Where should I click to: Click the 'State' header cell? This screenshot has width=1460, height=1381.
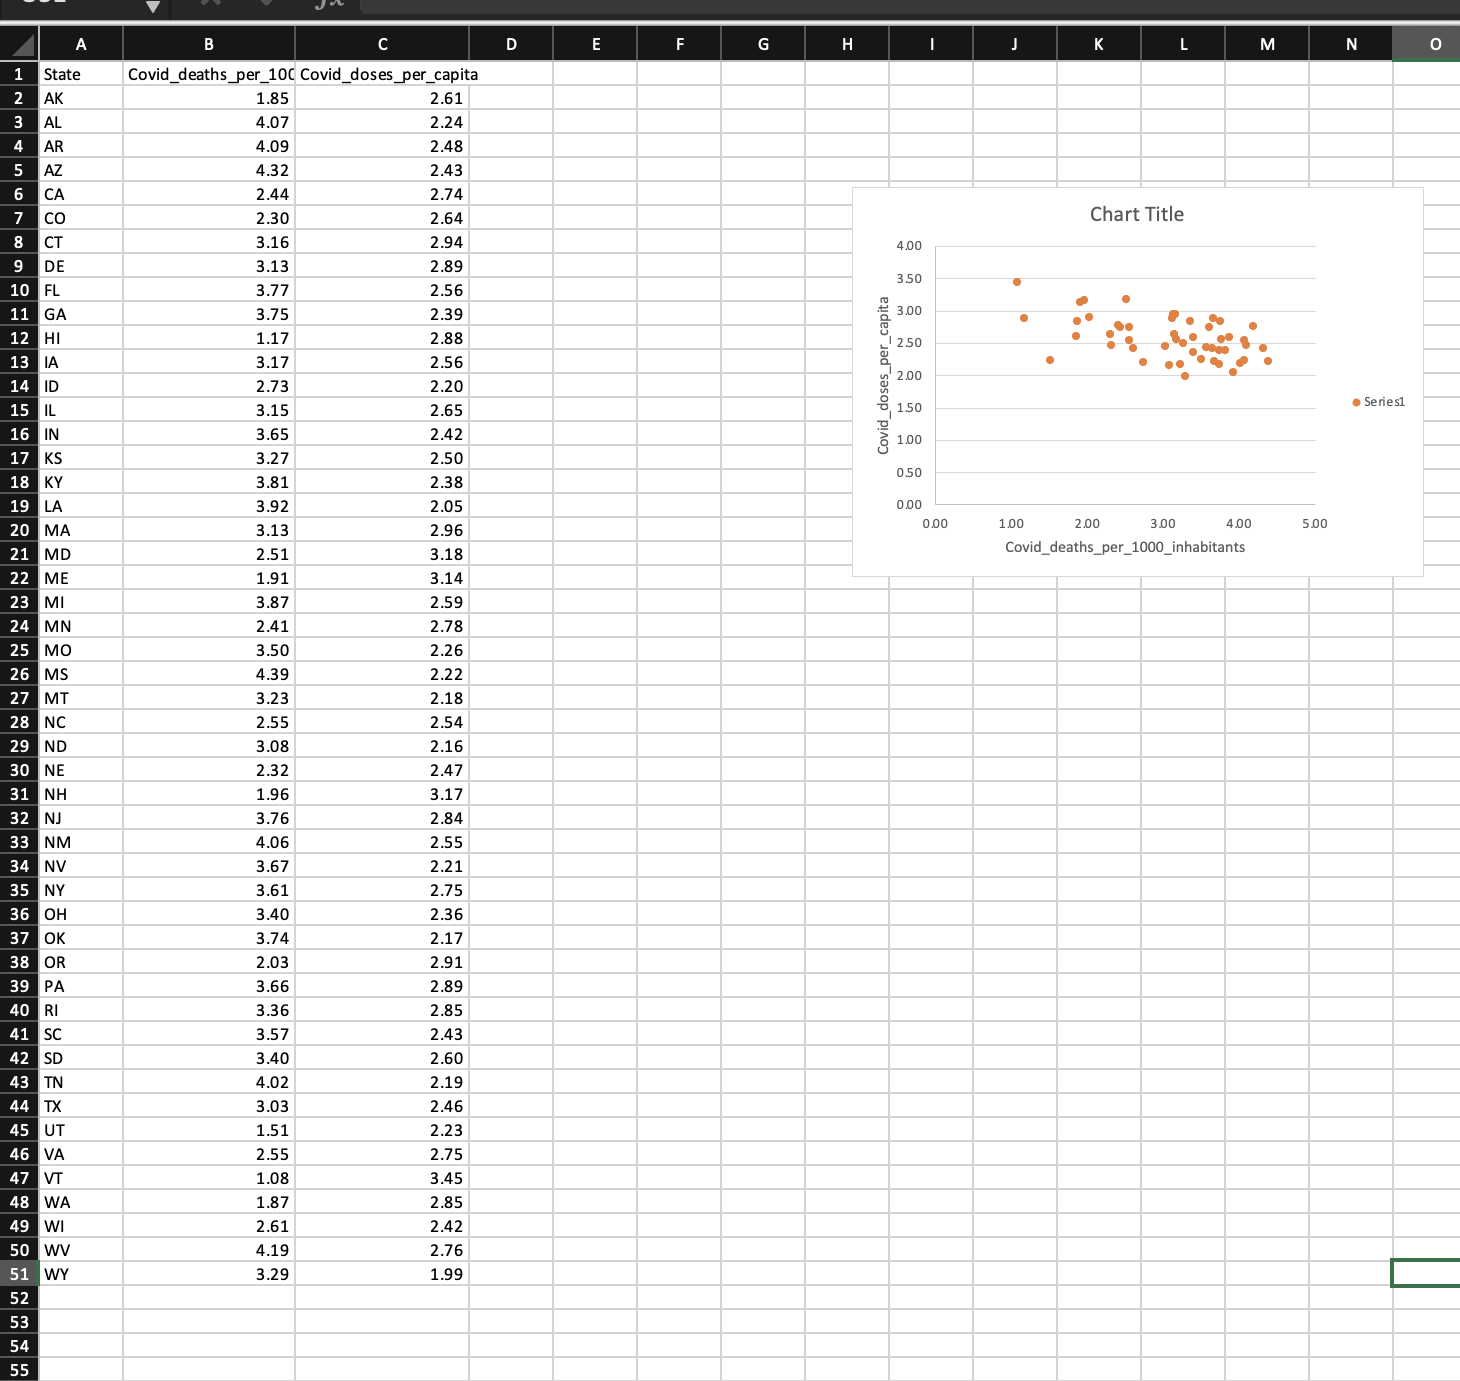tap(81, 74)
